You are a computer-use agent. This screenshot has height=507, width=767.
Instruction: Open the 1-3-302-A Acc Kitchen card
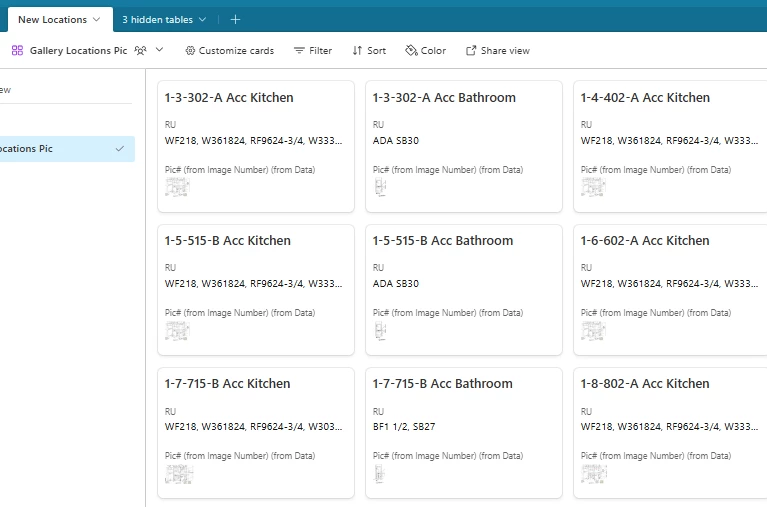point(256,146)
